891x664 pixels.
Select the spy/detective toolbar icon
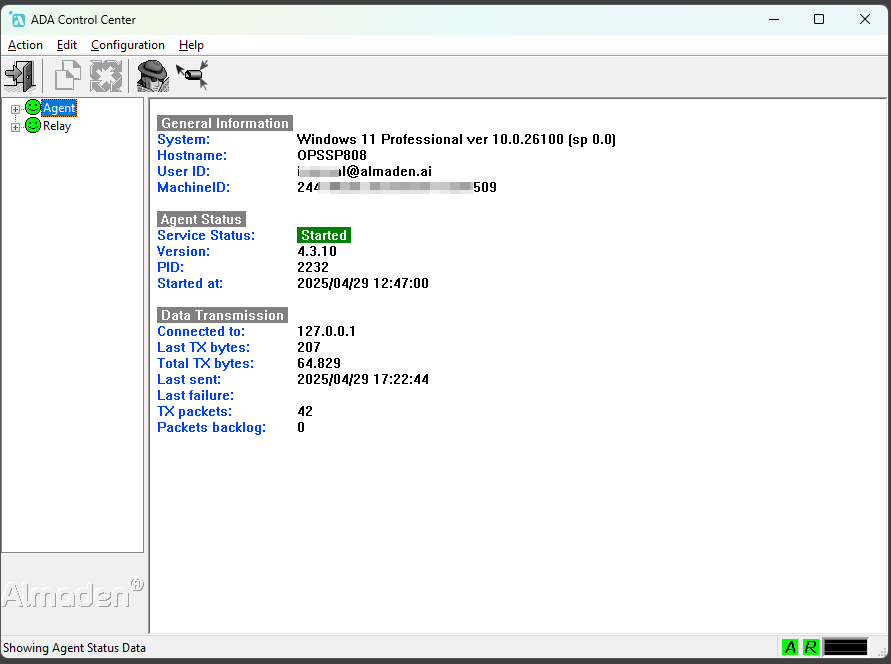[x=152, y=75]
